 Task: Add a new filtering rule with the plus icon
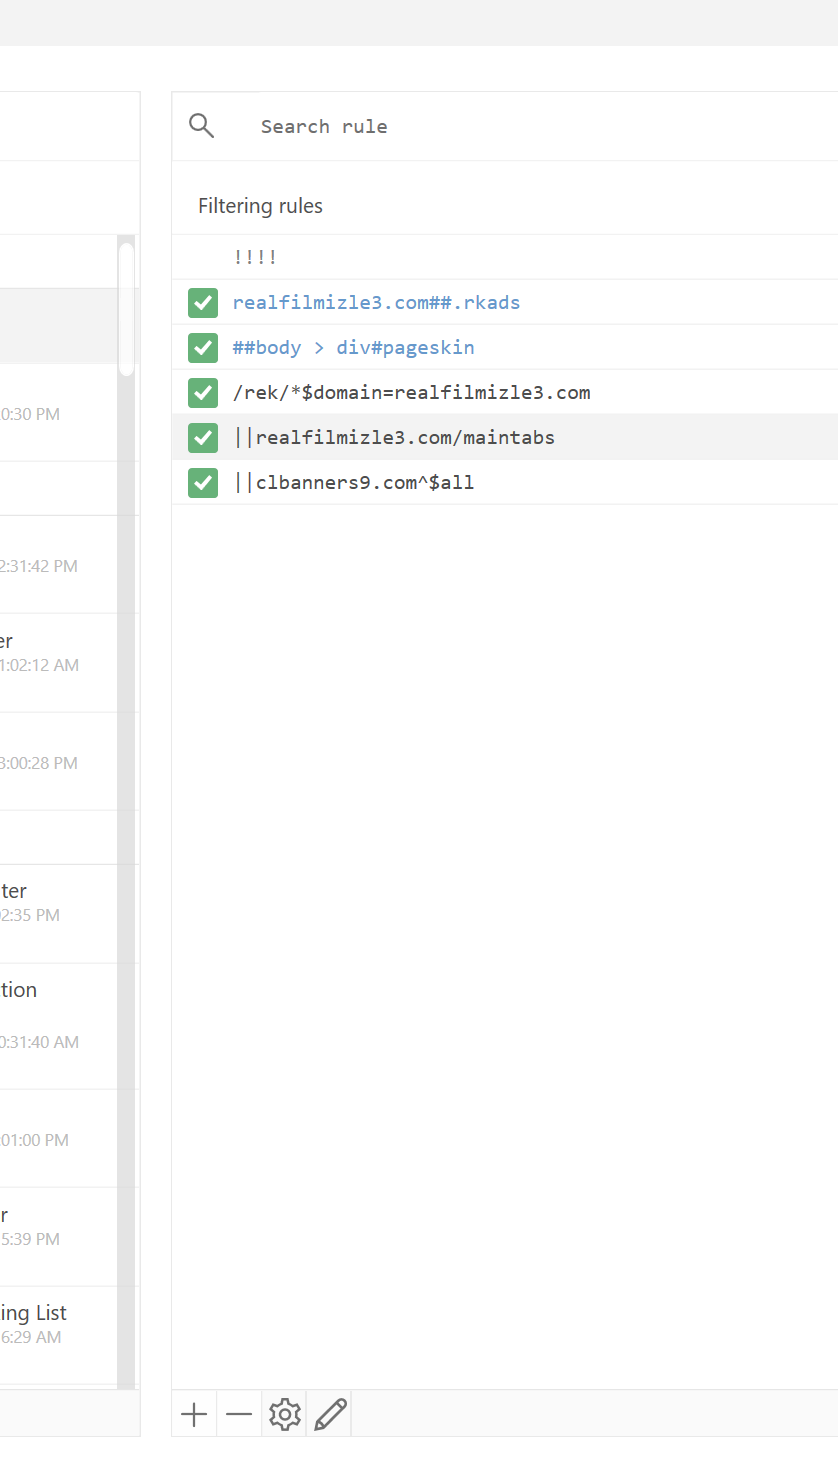tap(193, 1414)
